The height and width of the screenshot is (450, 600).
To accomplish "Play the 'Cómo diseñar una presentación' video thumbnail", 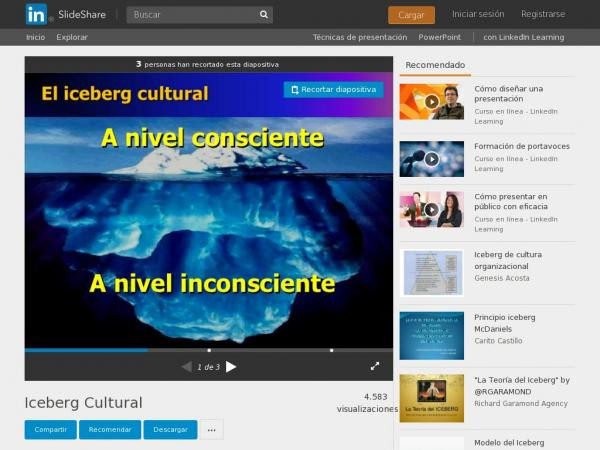I will (431, 101).
